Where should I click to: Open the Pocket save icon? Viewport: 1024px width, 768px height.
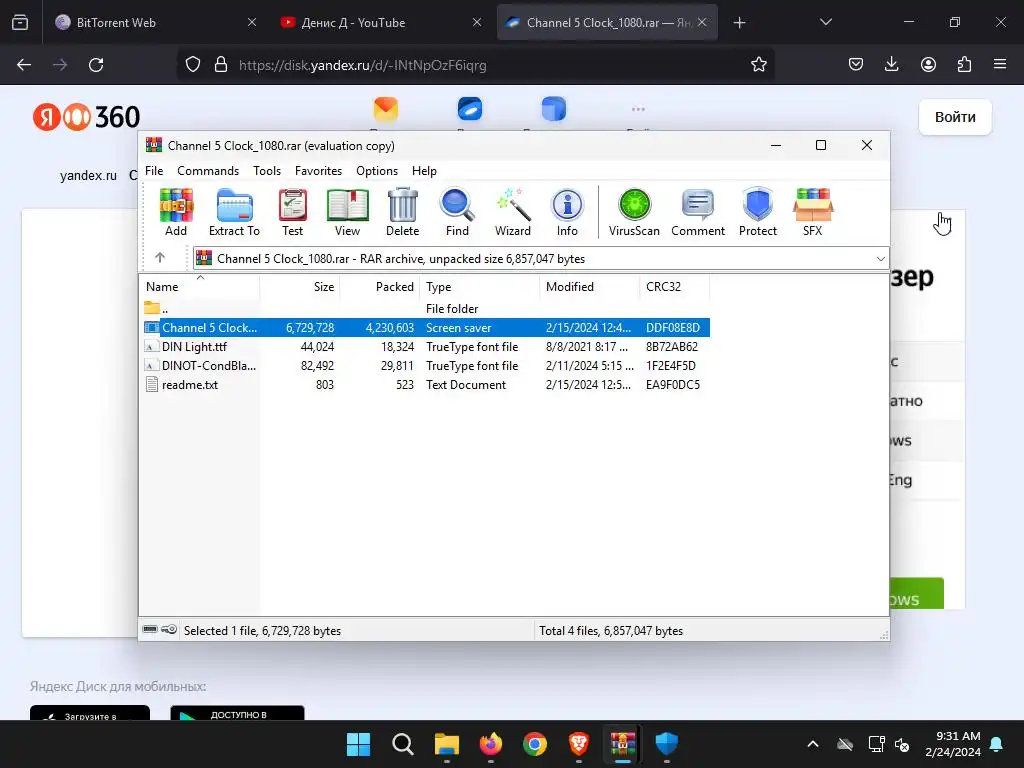(856, 65)
